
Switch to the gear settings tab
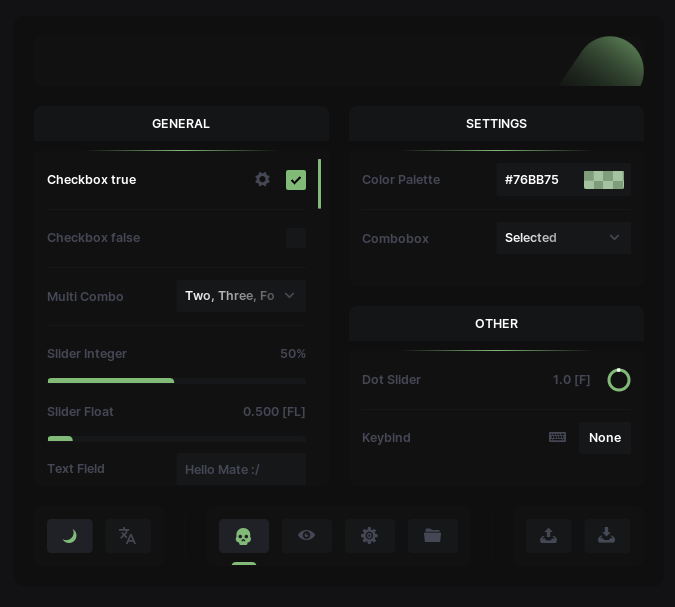coord(370,536)
